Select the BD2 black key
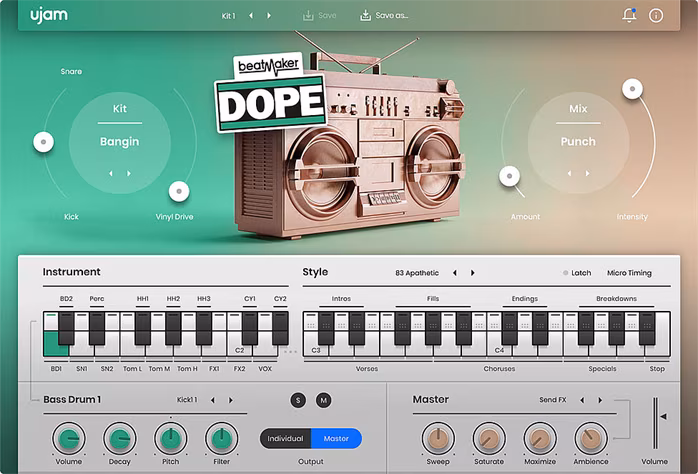698x474 pixels. pyautogui.click(x=66, y=328)
